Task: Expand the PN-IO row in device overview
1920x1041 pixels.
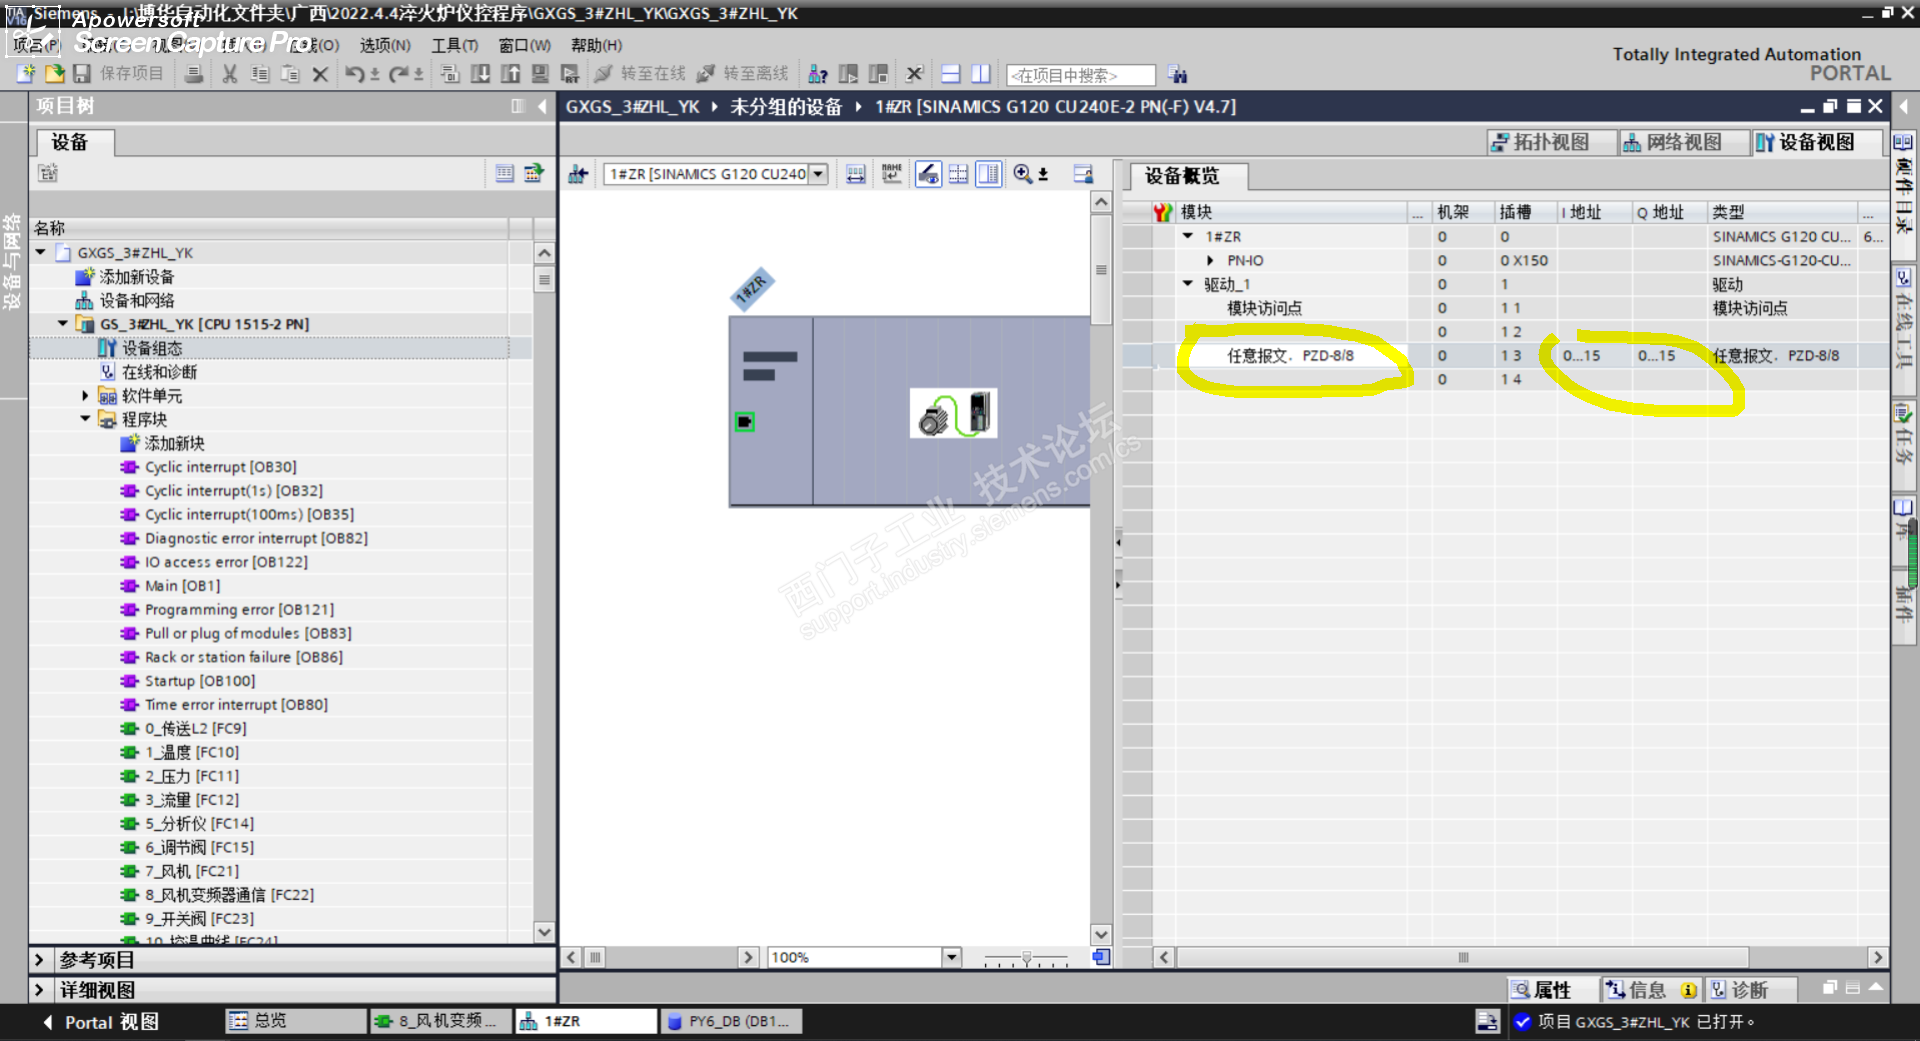Action: [x=1210, y=260]
